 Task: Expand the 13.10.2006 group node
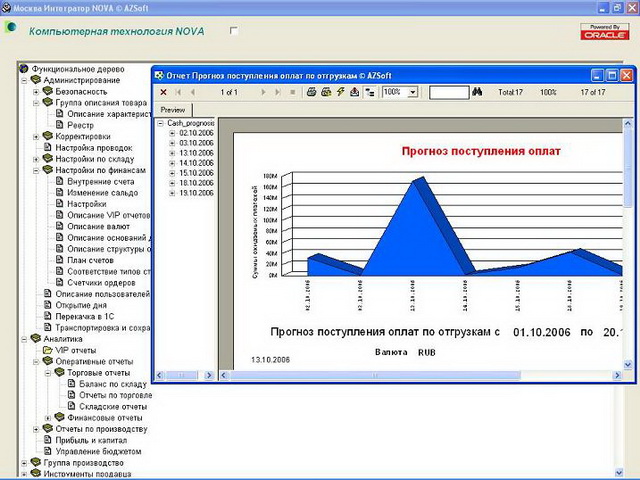pyautogui.click(x=172, y=153)
